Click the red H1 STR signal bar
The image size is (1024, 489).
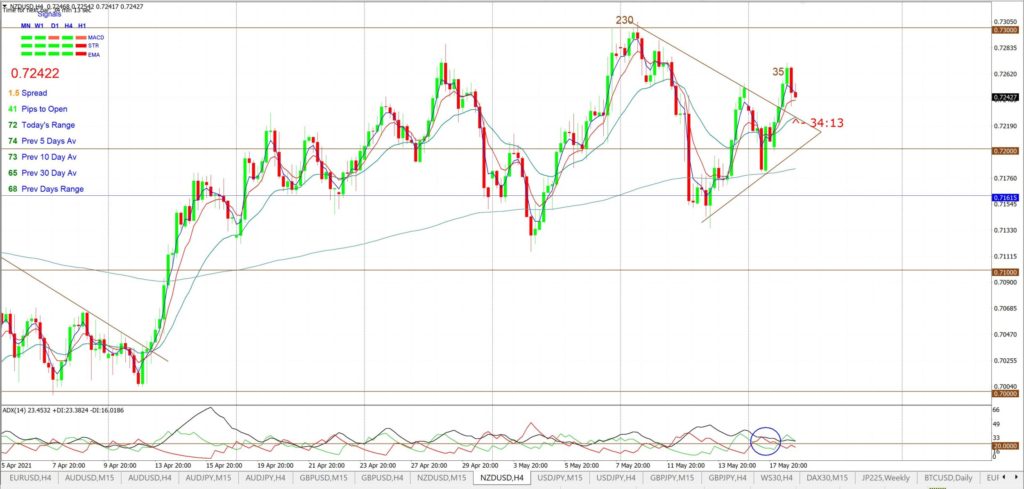(82, 46)
